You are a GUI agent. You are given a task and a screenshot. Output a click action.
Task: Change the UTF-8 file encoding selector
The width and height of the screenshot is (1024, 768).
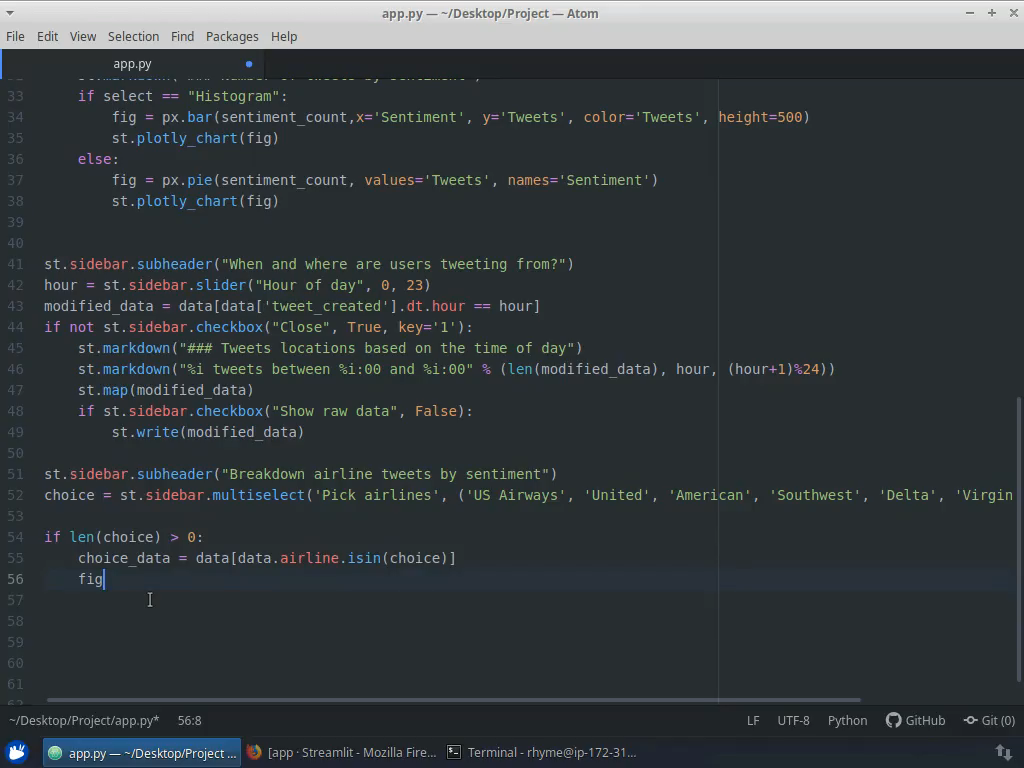[x=793, y=720]
